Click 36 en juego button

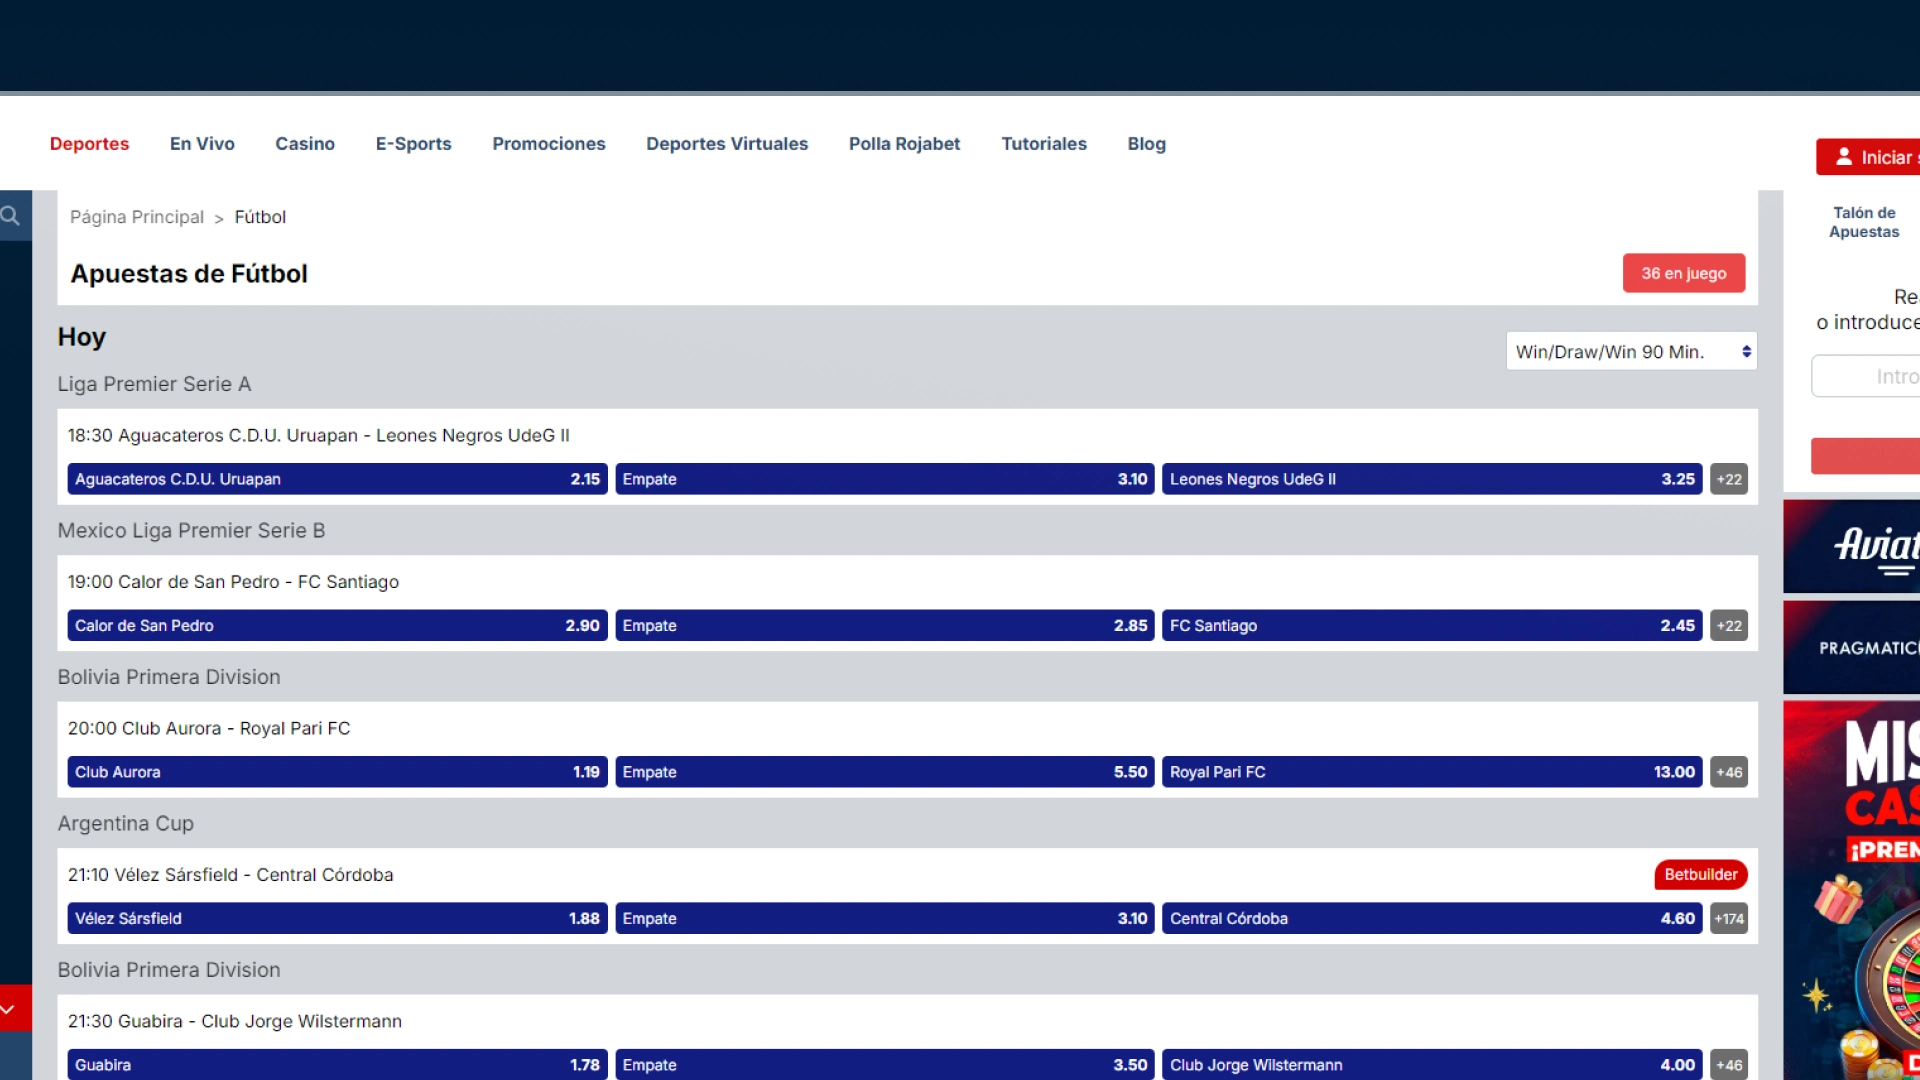[x=1684, y=273]
